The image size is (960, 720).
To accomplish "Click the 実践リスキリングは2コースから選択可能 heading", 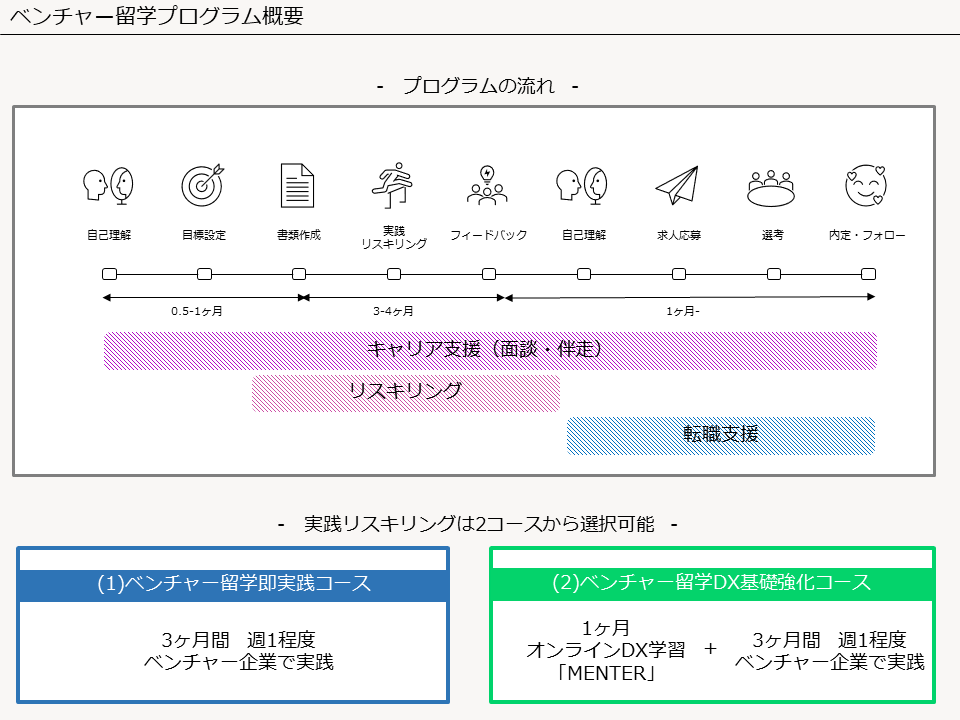I will coord(479,524).
